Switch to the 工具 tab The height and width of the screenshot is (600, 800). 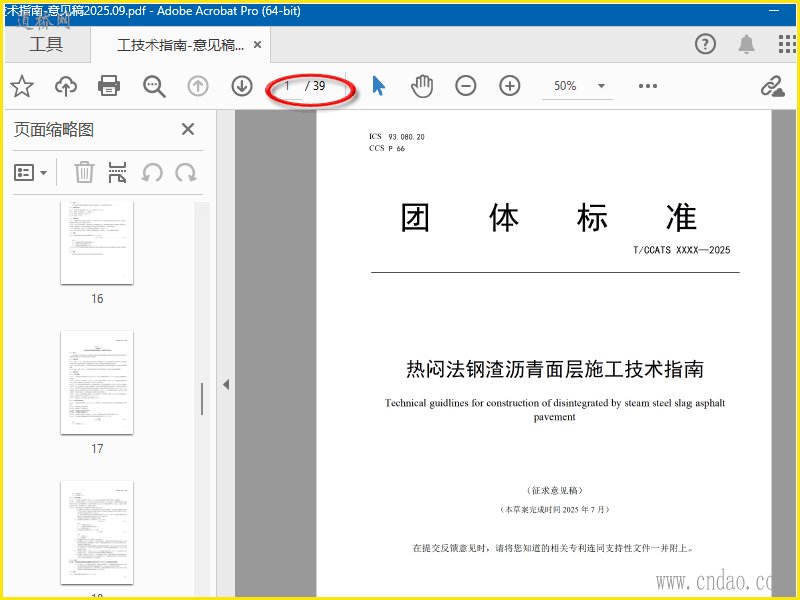tap(46, 44)
